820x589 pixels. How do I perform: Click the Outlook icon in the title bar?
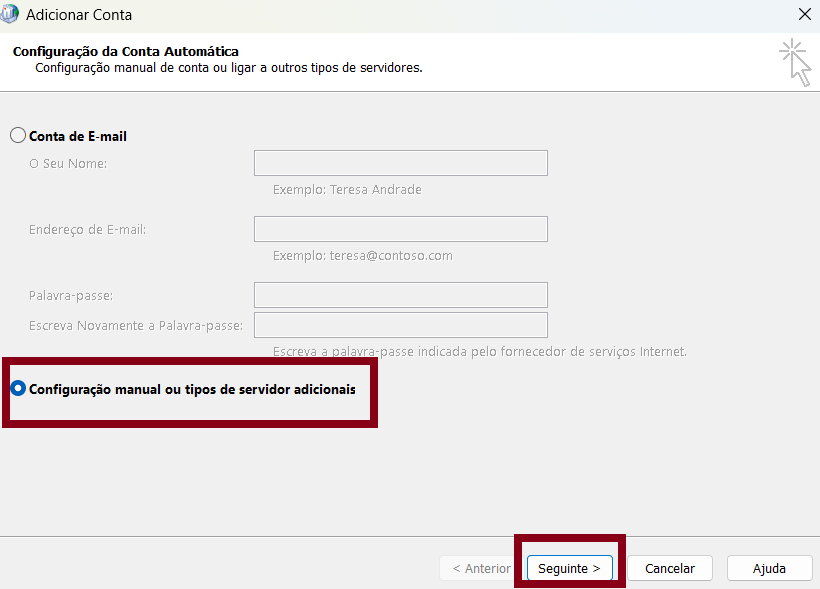[x=11, y=15]
